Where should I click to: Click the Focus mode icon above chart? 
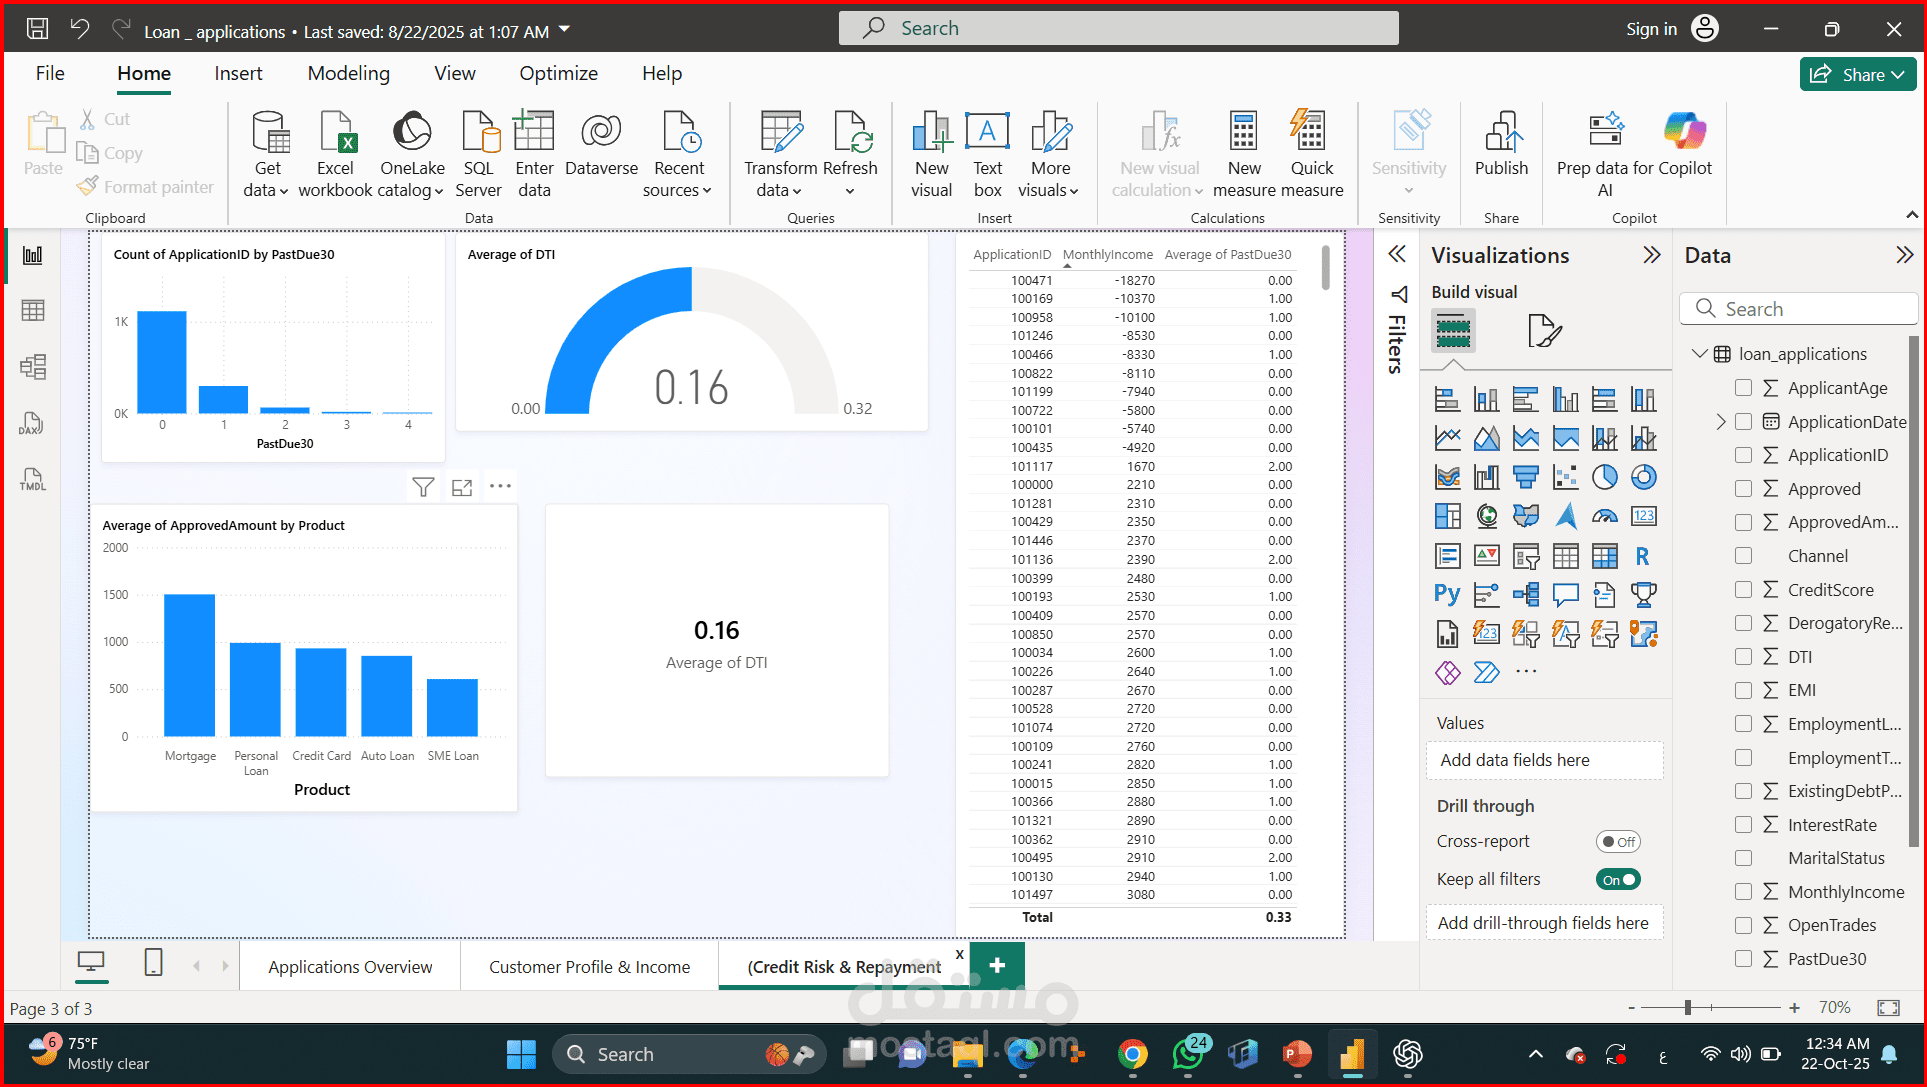pos(462,487)
